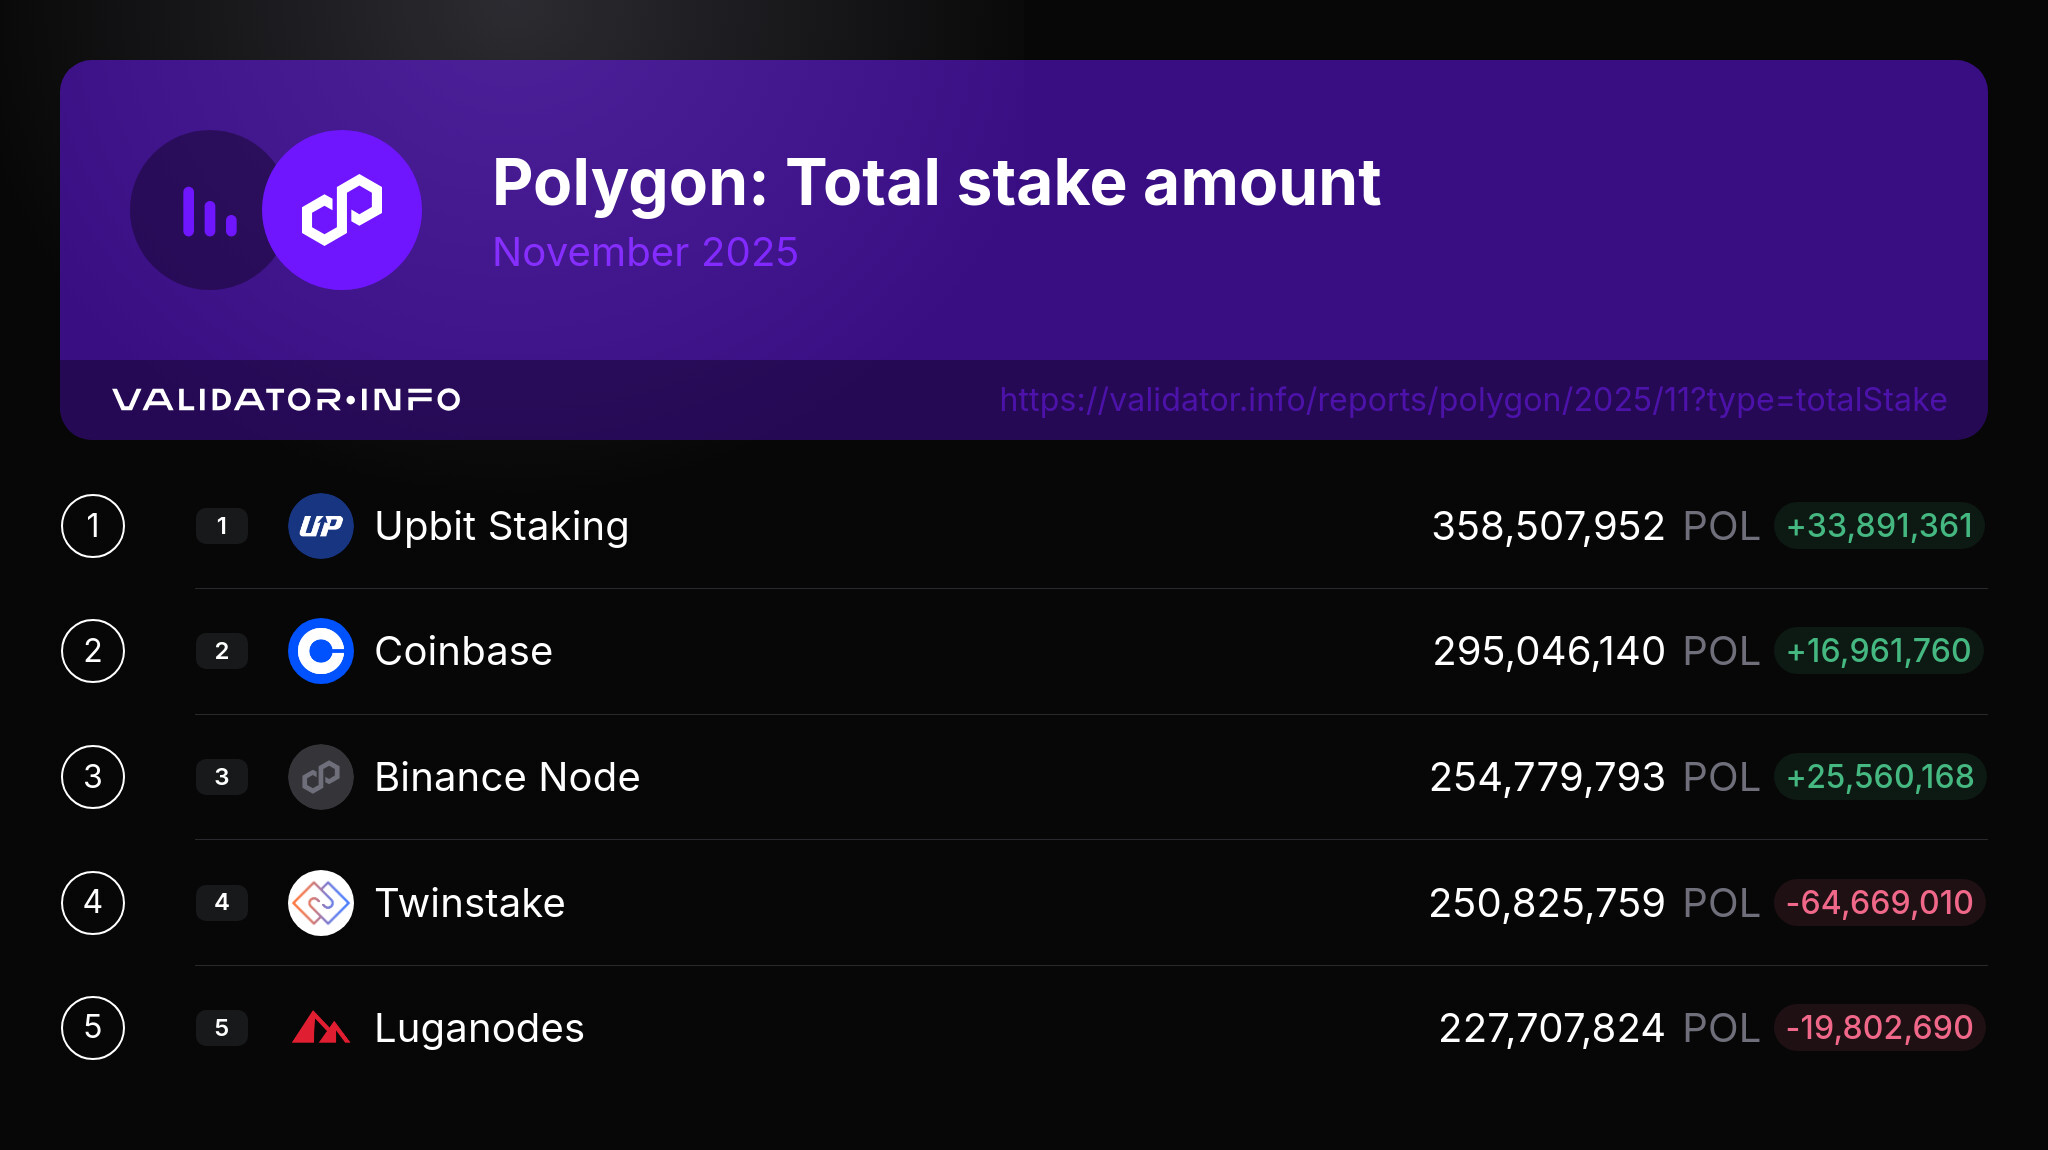Click the Binance Node validator icon
Screen dimensions: 2048x1150
pyautogui.click(x=321, y=777)
